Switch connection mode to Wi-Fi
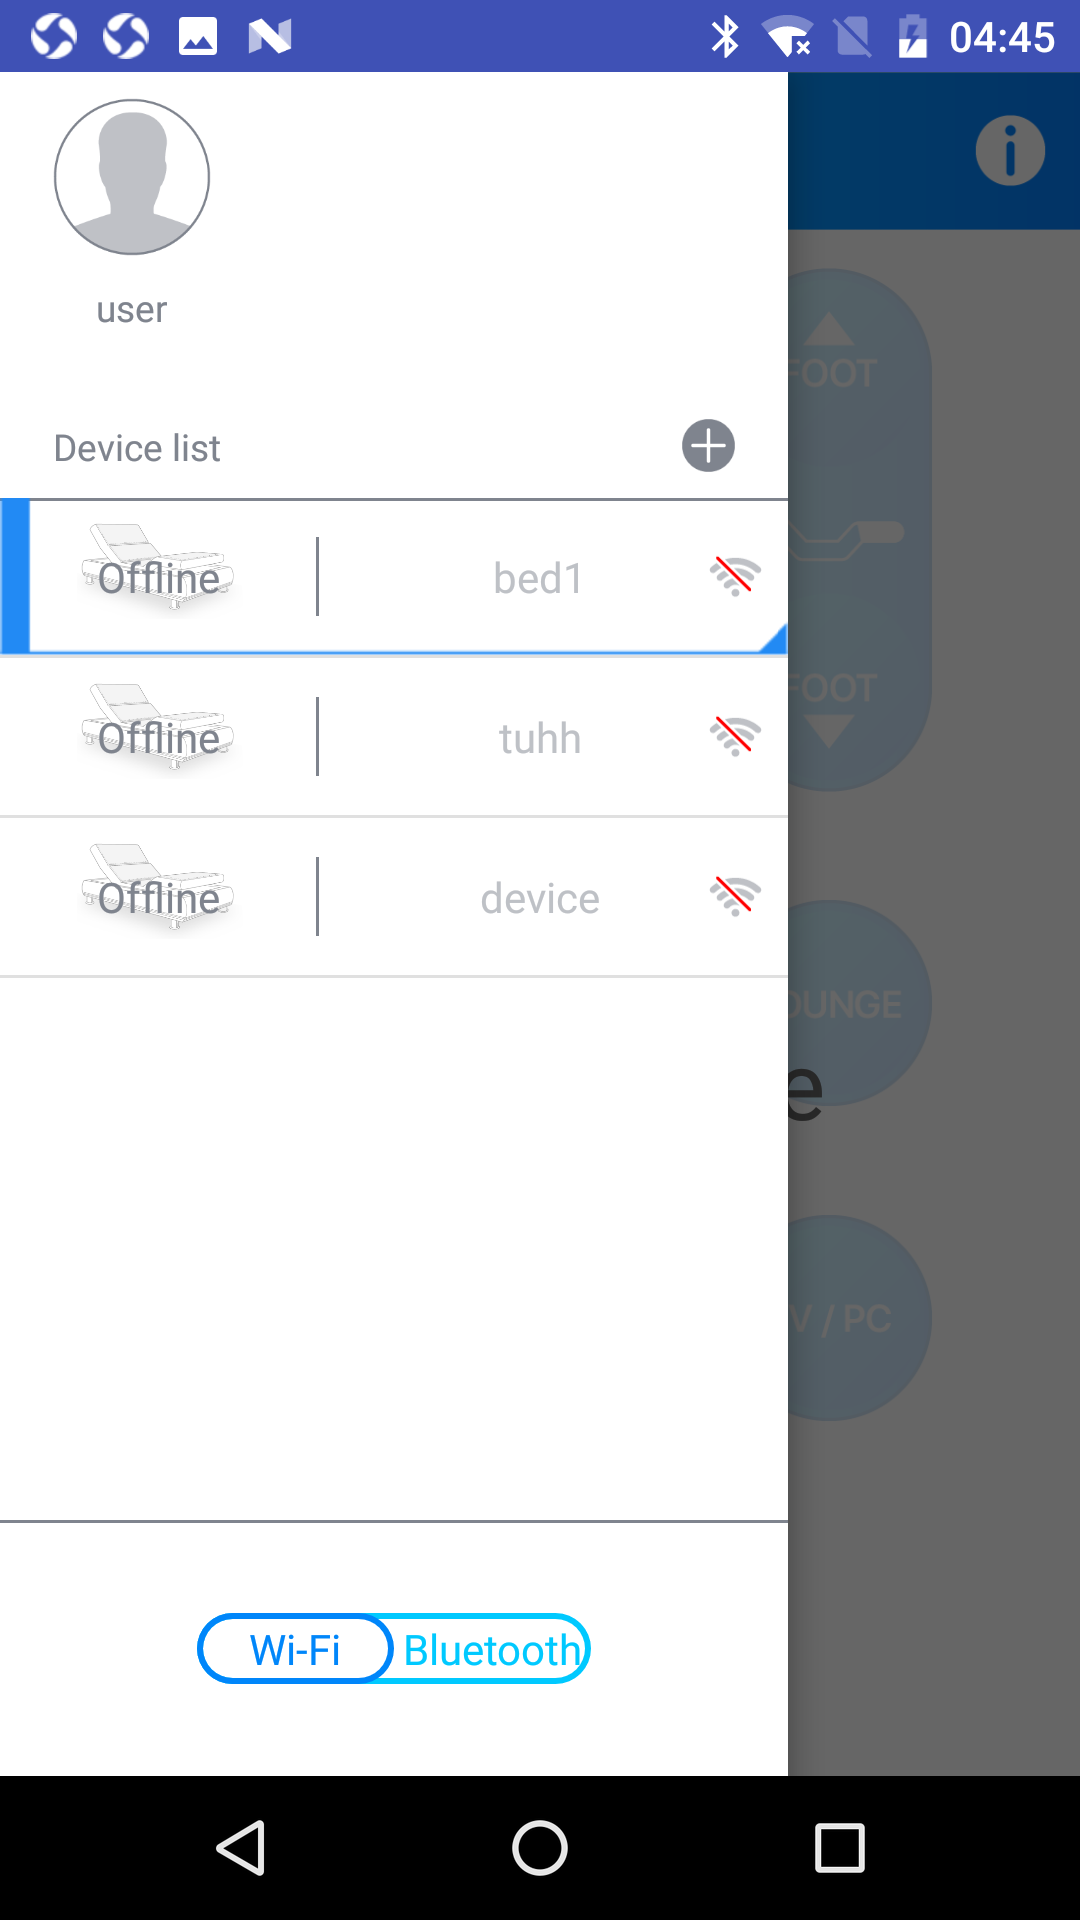 coord(295,1649)
